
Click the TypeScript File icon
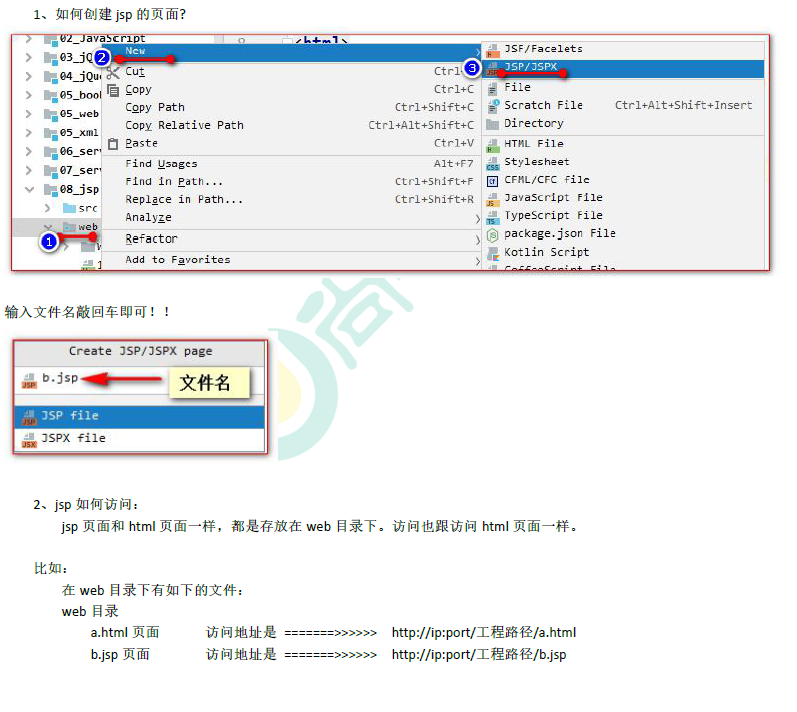[x=492, y=216]
